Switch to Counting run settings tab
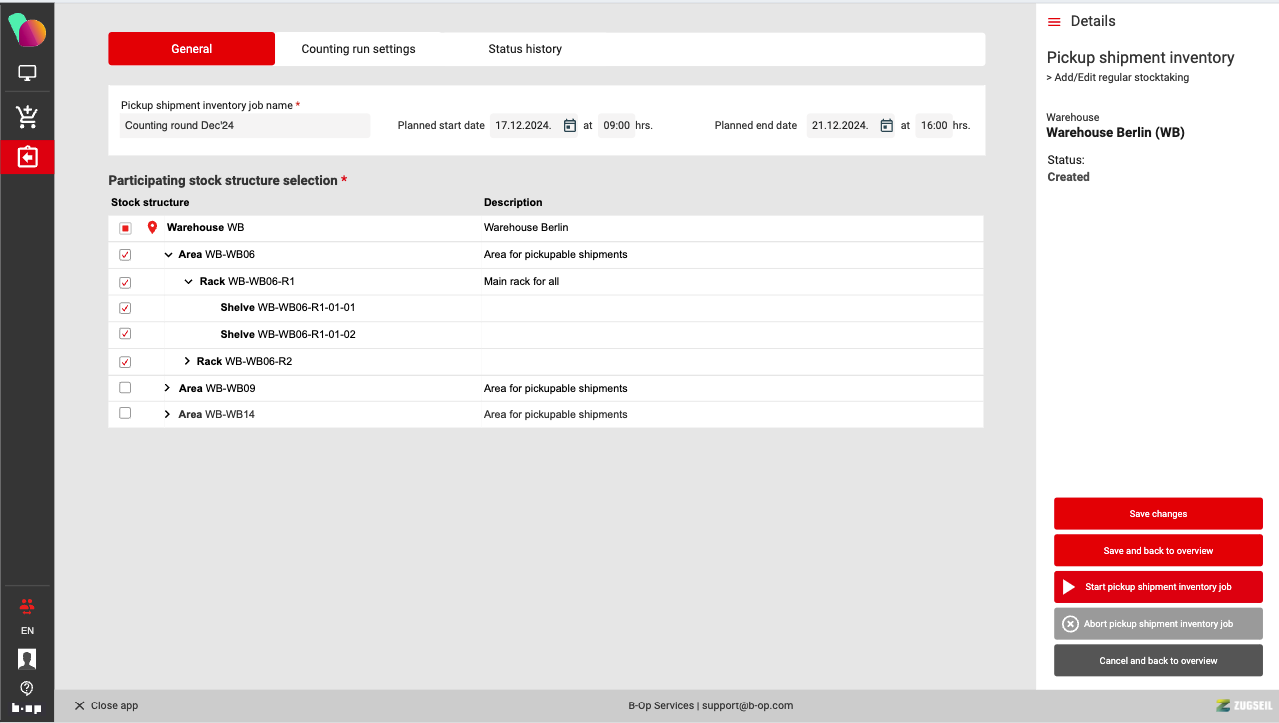 point(358,49)
